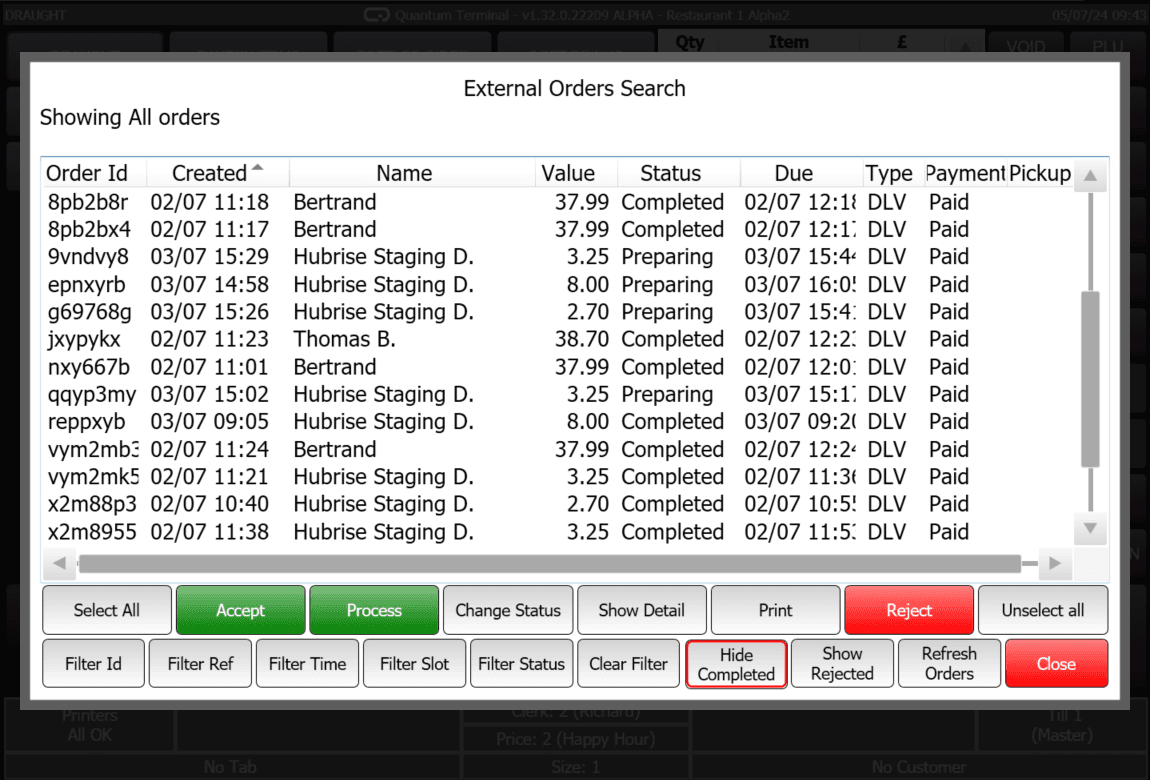Toggle Show Rejected orders

click(842, 663)
